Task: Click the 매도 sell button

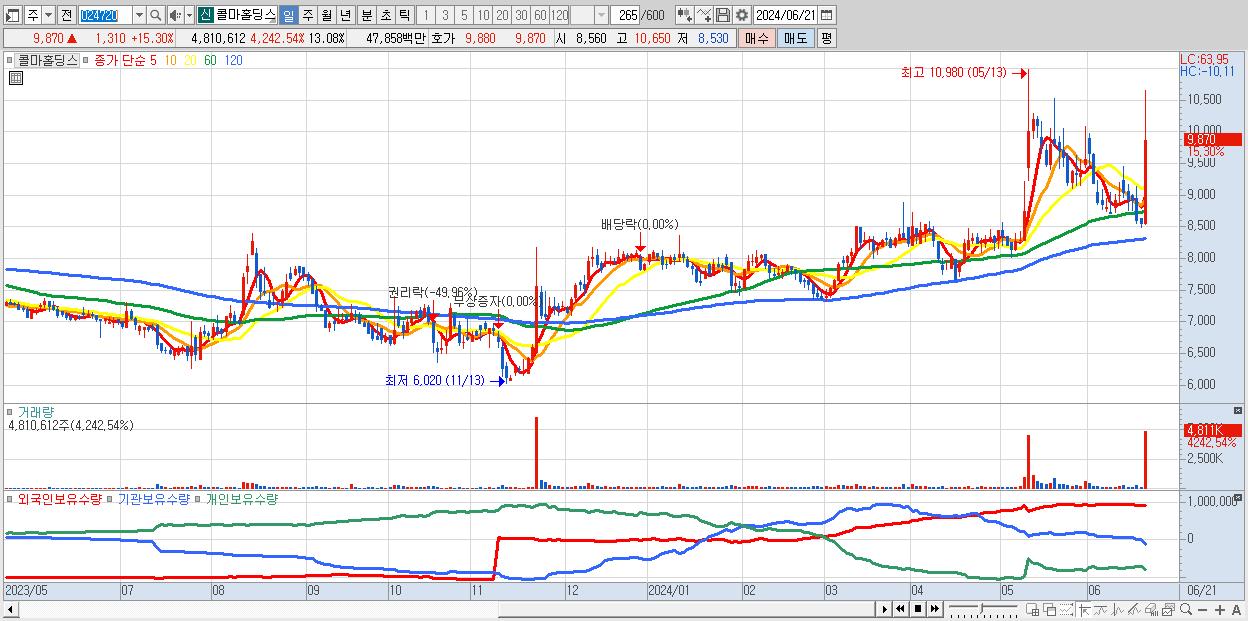Action: click(x=795, y=38)
